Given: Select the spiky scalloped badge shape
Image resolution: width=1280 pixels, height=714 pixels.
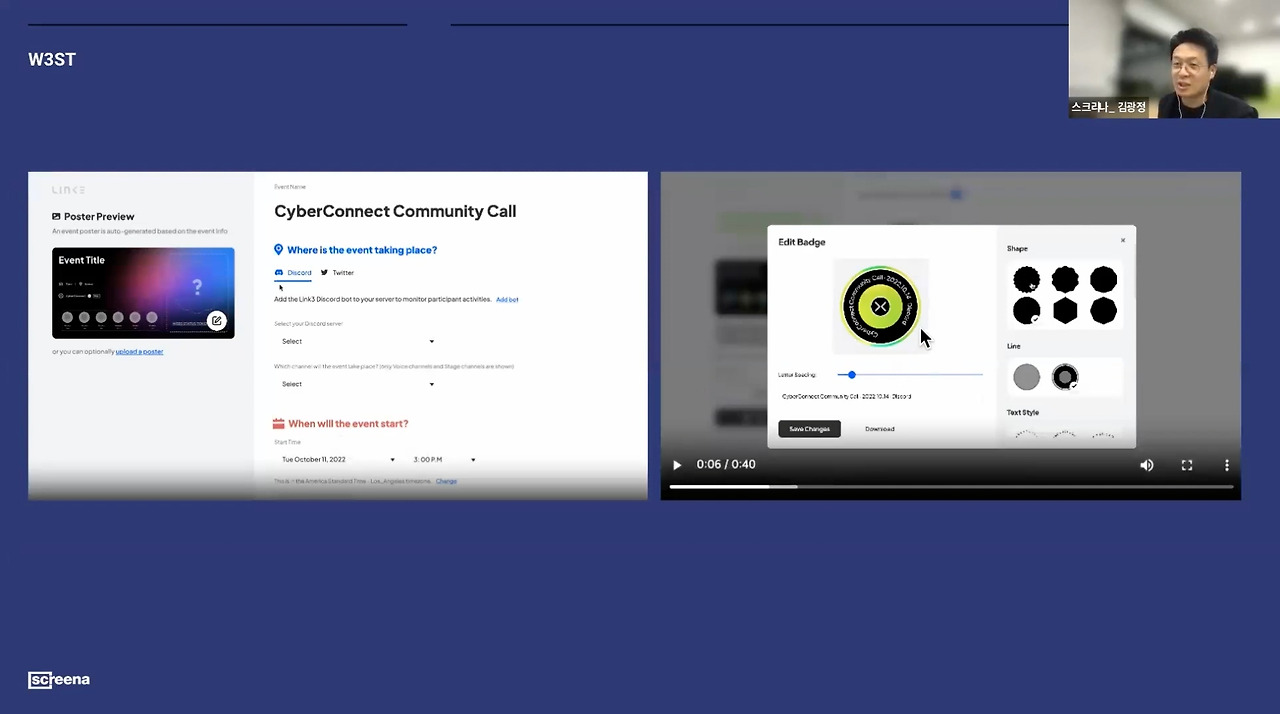Looking at the screenshot, I should [x=1026, y=279].
